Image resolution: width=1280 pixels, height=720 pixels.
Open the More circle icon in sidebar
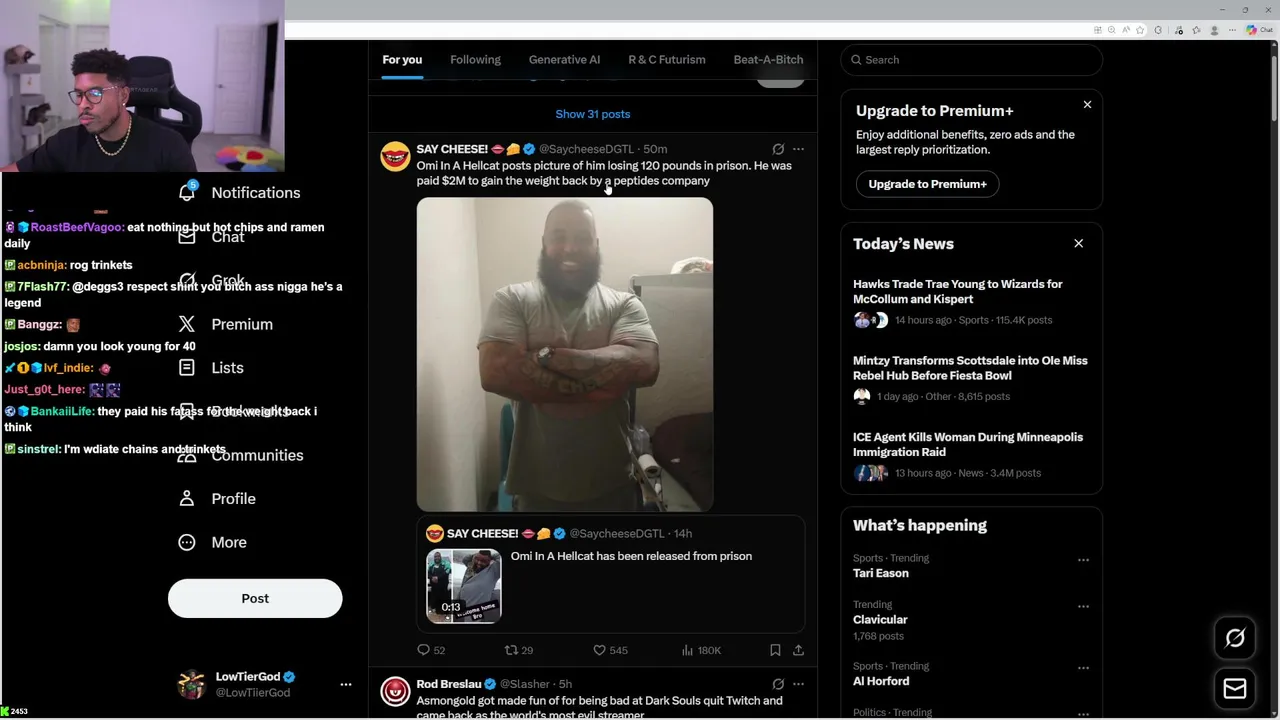point(187,542)
